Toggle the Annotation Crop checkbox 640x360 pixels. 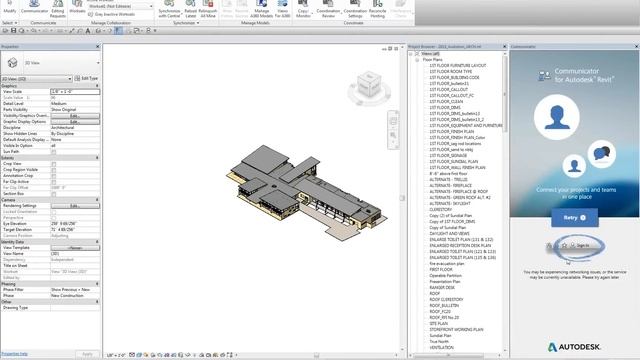53,176
